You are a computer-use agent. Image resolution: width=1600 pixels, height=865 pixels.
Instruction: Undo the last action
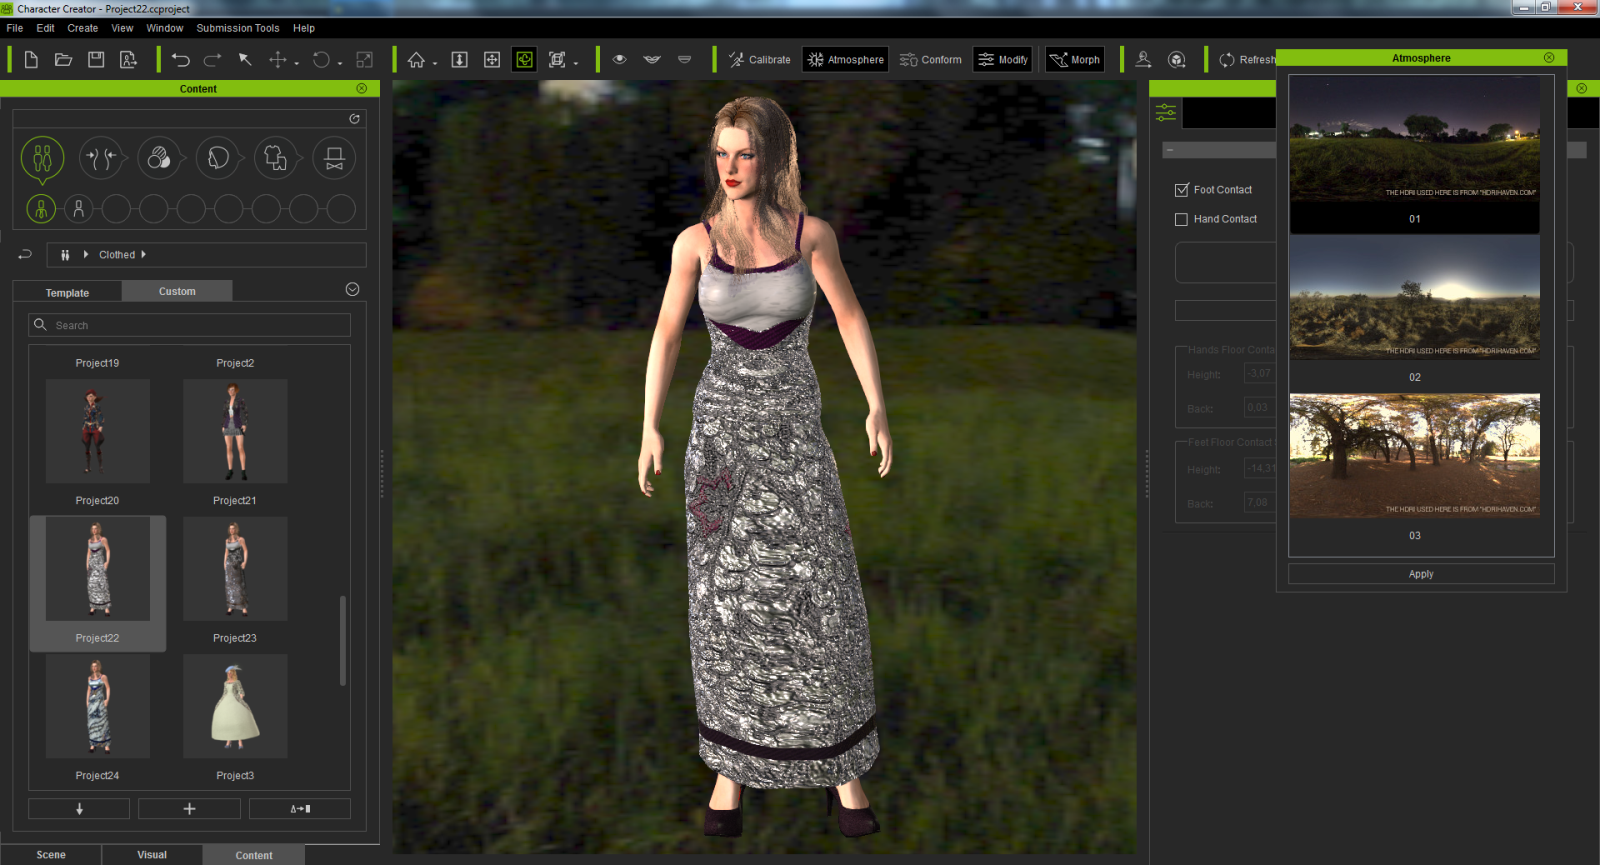point(180,60)
